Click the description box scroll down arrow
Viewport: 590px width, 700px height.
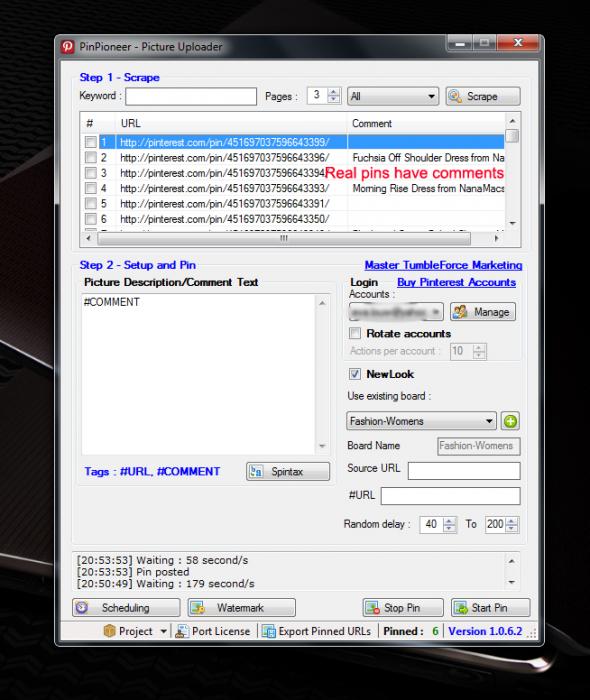[x=322, y=446]
